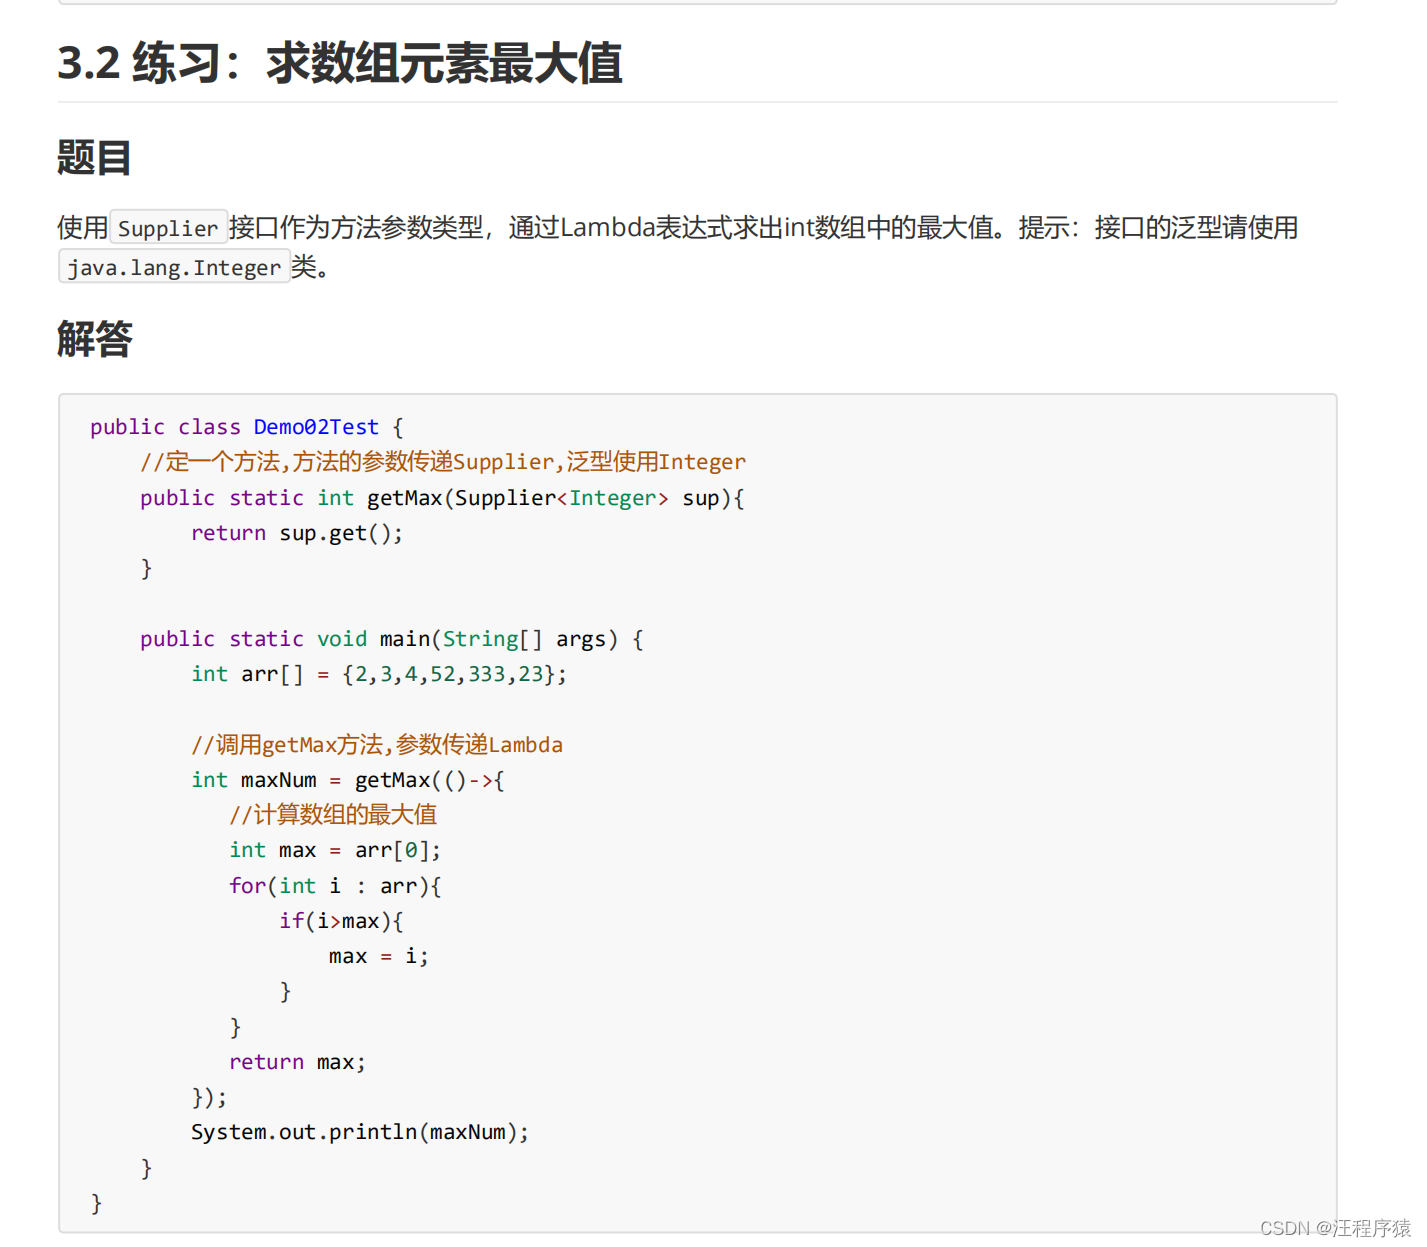Click the inline code "java.lang.Integer"
The width and height of the screenshot is (1427, 1247).
[174, 268]
